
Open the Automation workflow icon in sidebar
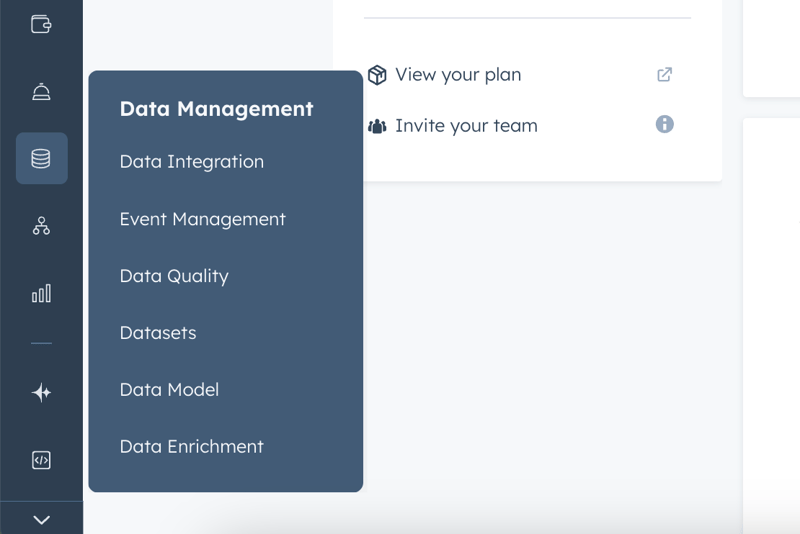click(x=41, y=226)
